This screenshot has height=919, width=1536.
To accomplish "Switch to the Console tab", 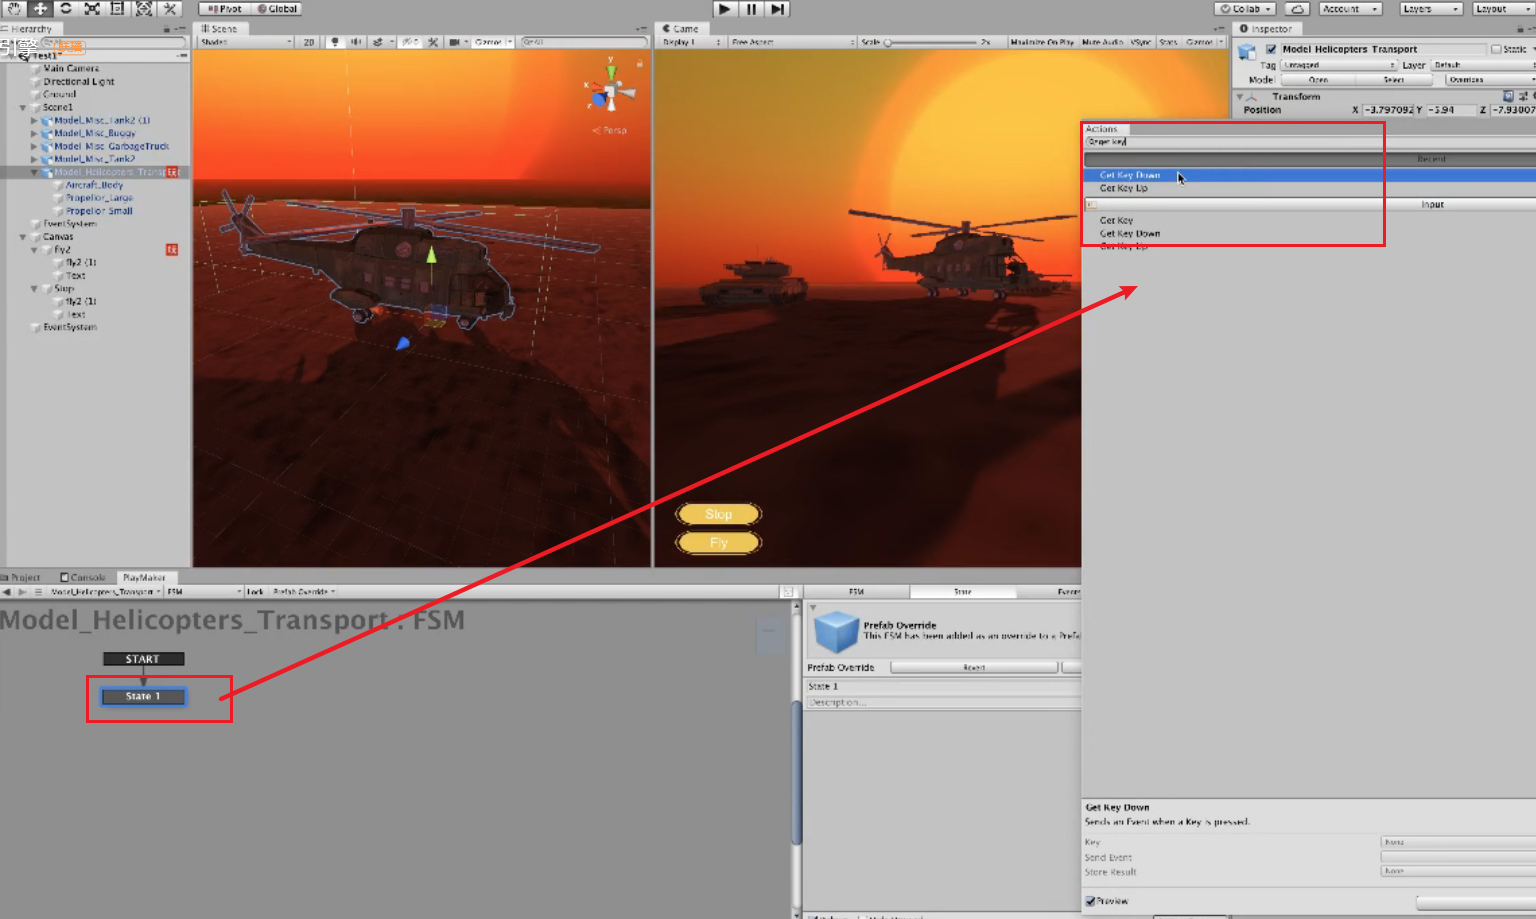I will 83,577.
